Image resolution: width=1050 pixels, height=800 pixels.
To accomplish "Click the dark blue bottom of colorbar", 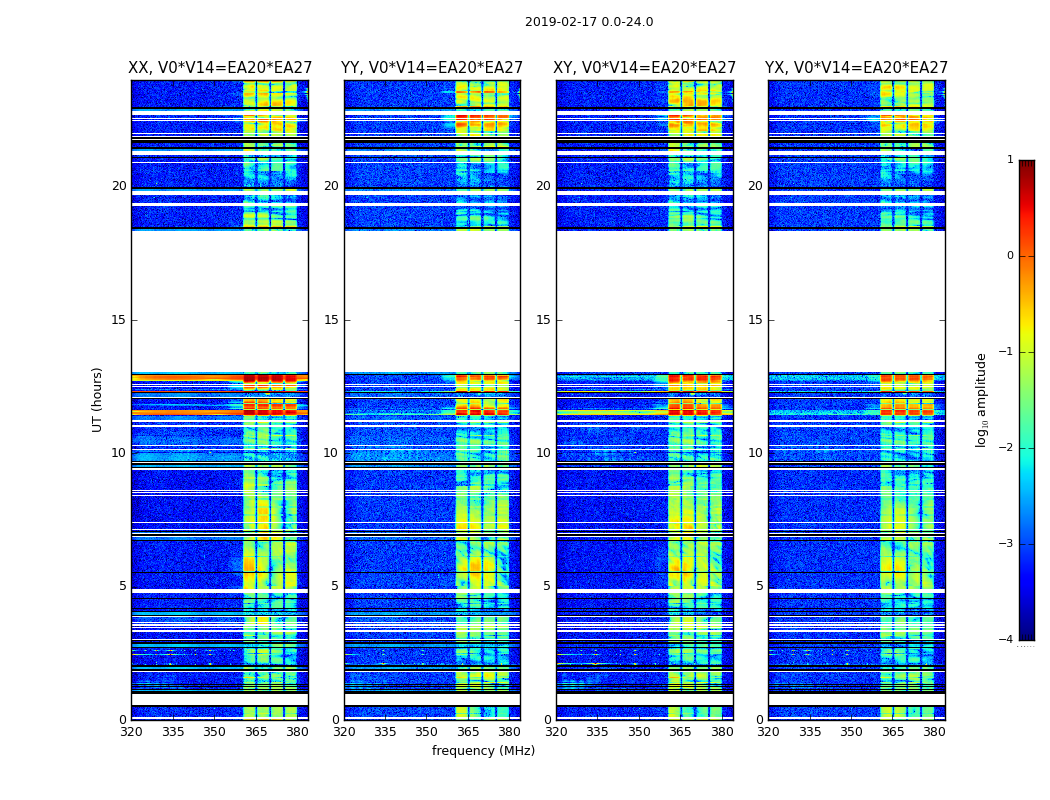I will [x=1027, y=634].
